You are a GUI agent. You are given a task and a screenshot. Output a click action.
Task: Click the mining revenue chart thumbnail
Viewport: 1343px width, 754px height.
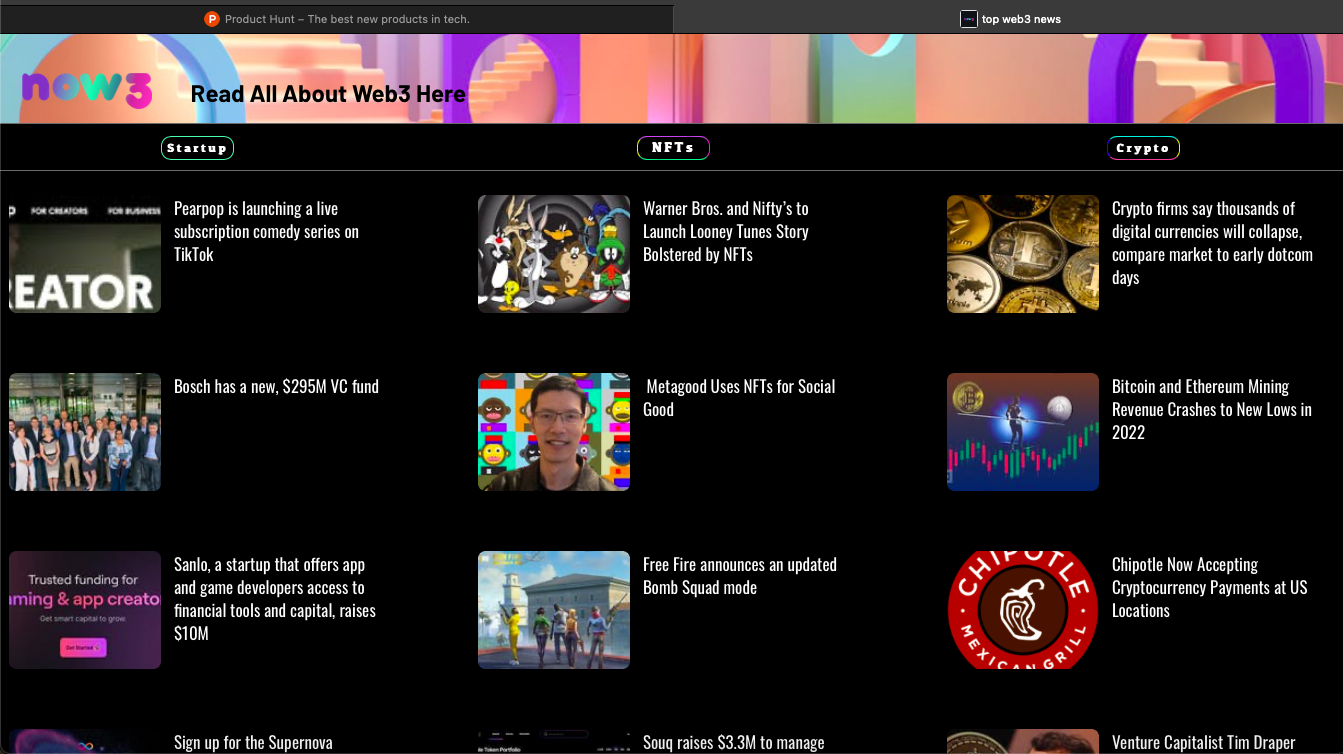click(x=1023, y=432)
